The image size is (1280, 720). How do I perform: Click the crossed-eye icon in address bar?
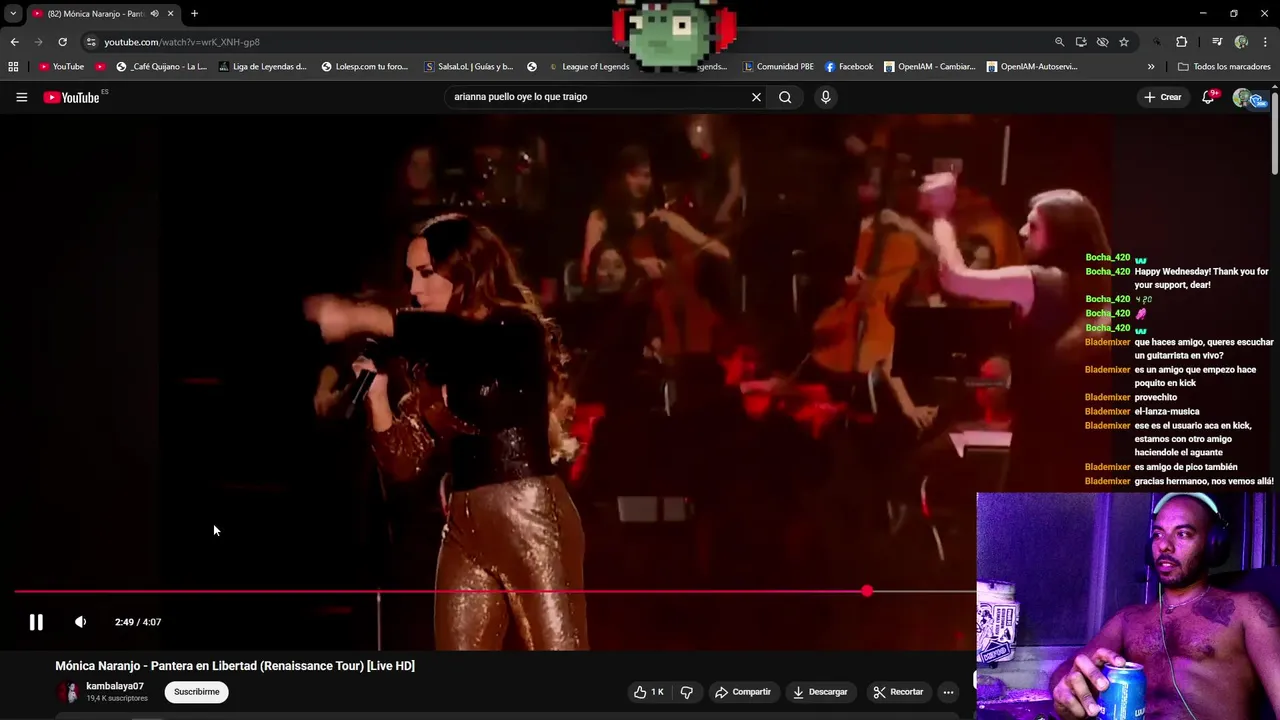tap(1102, 42)
